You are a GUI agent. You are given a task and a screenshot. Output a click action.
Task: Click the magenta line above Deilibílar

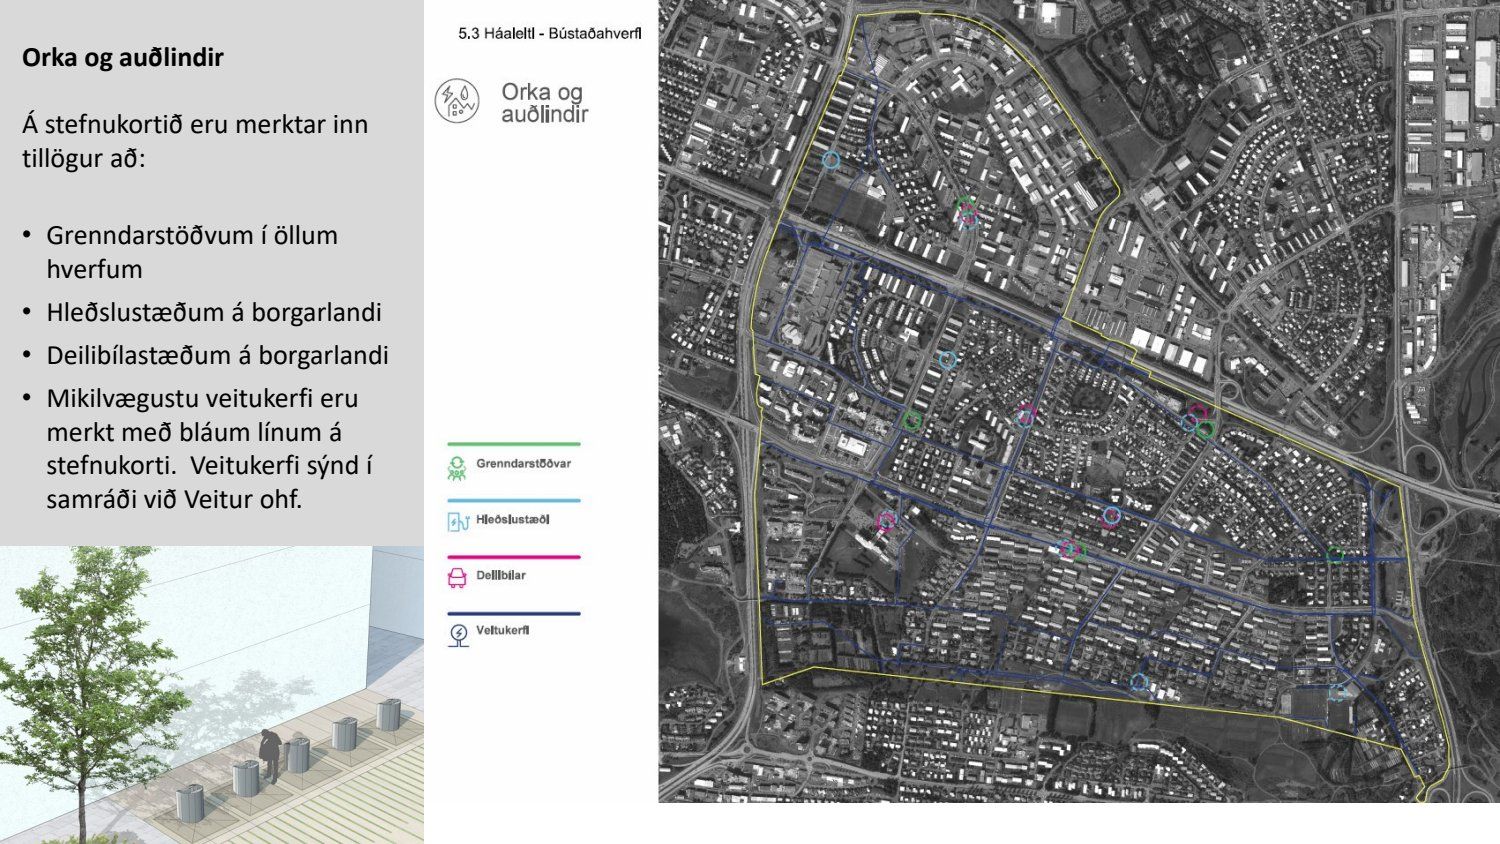click(513, 557)
